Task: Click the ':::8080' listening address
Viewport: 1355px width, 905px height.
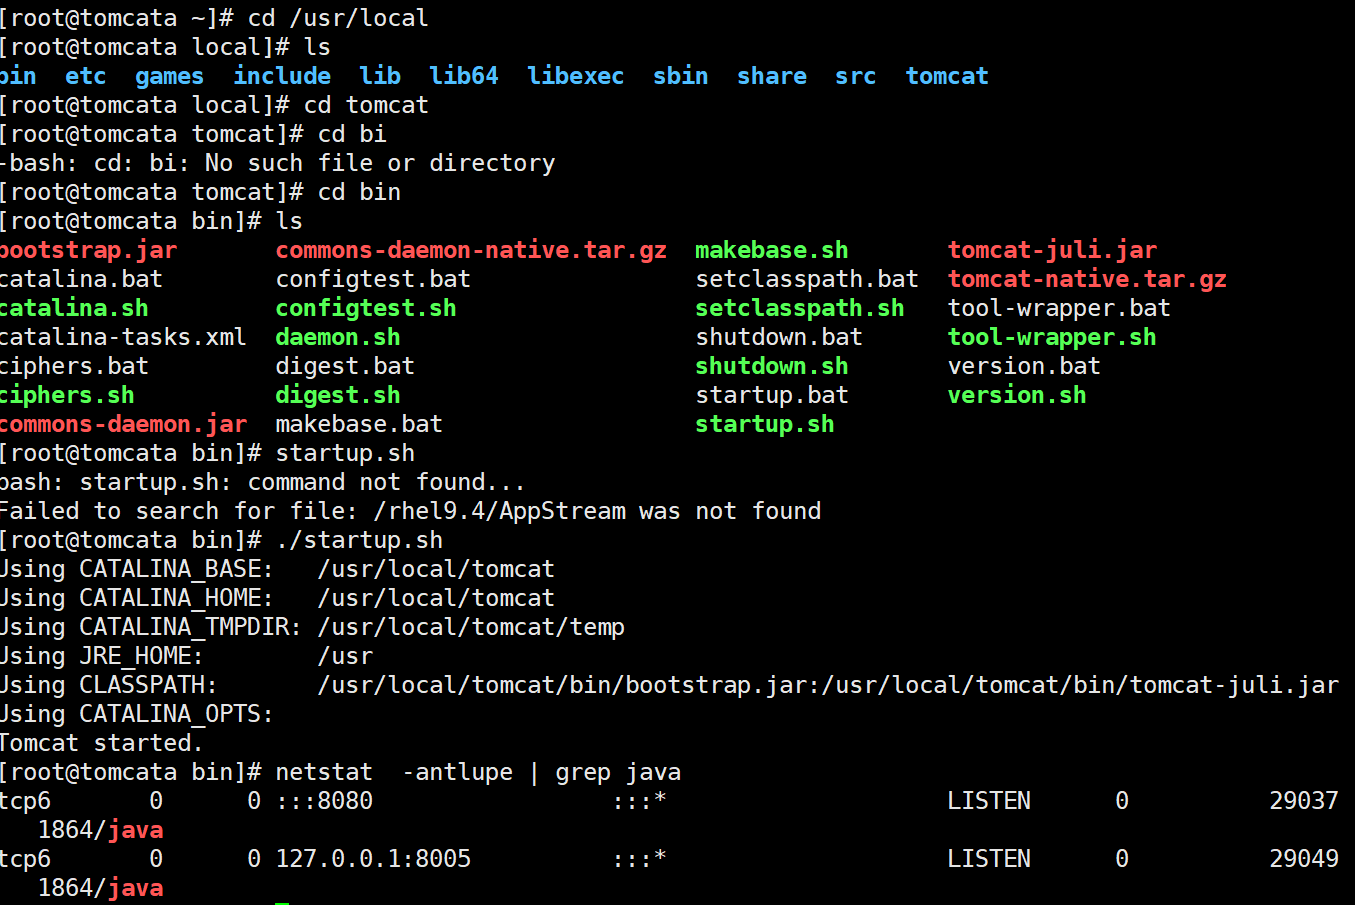Action: [324, 801]
